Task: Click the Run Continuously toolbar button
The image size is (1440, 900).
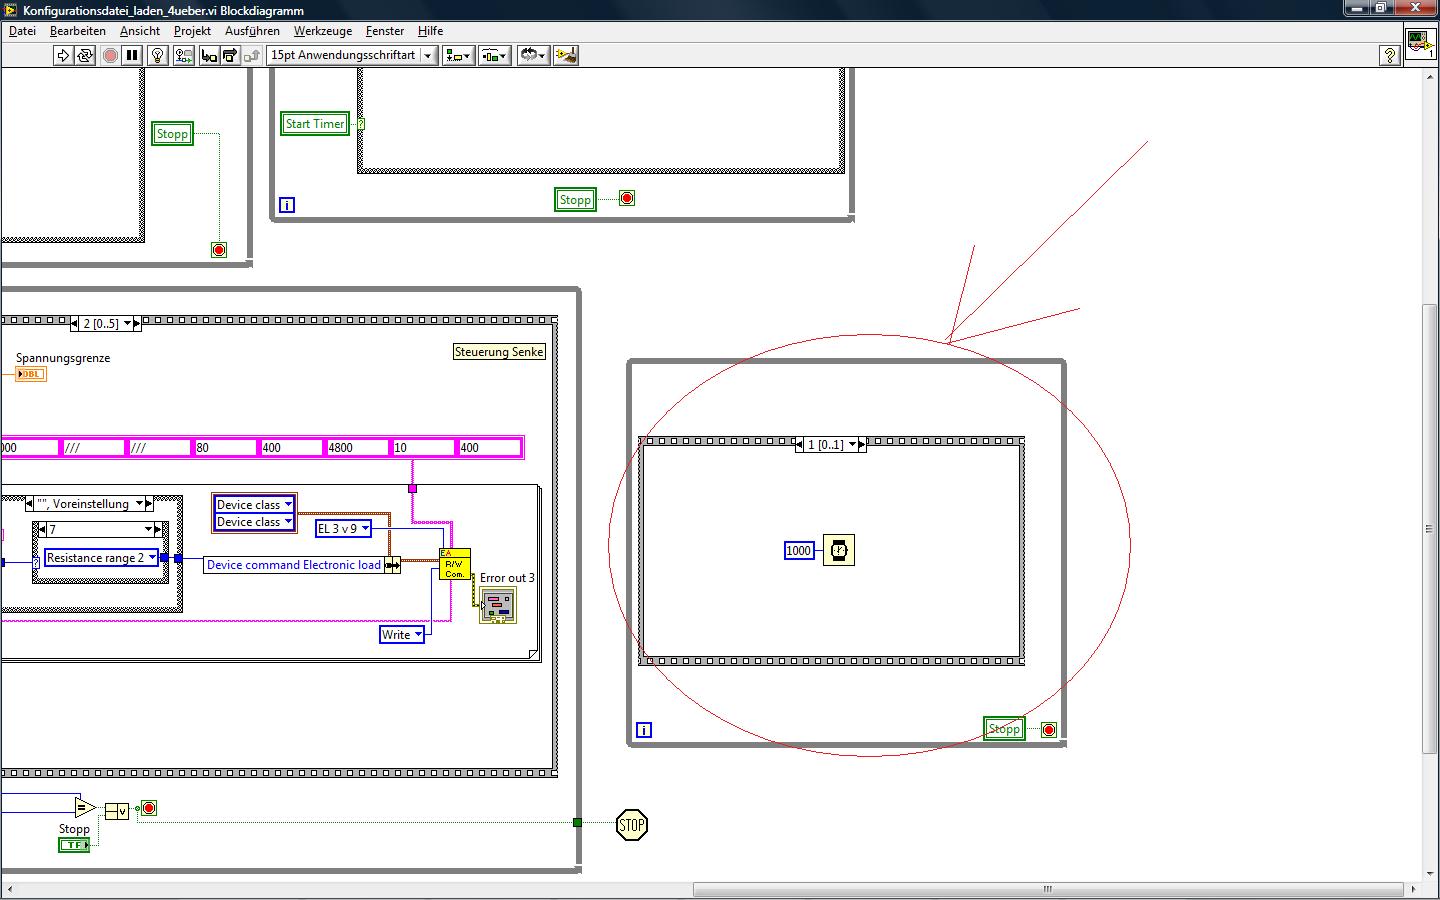Action: click(85, 55)
